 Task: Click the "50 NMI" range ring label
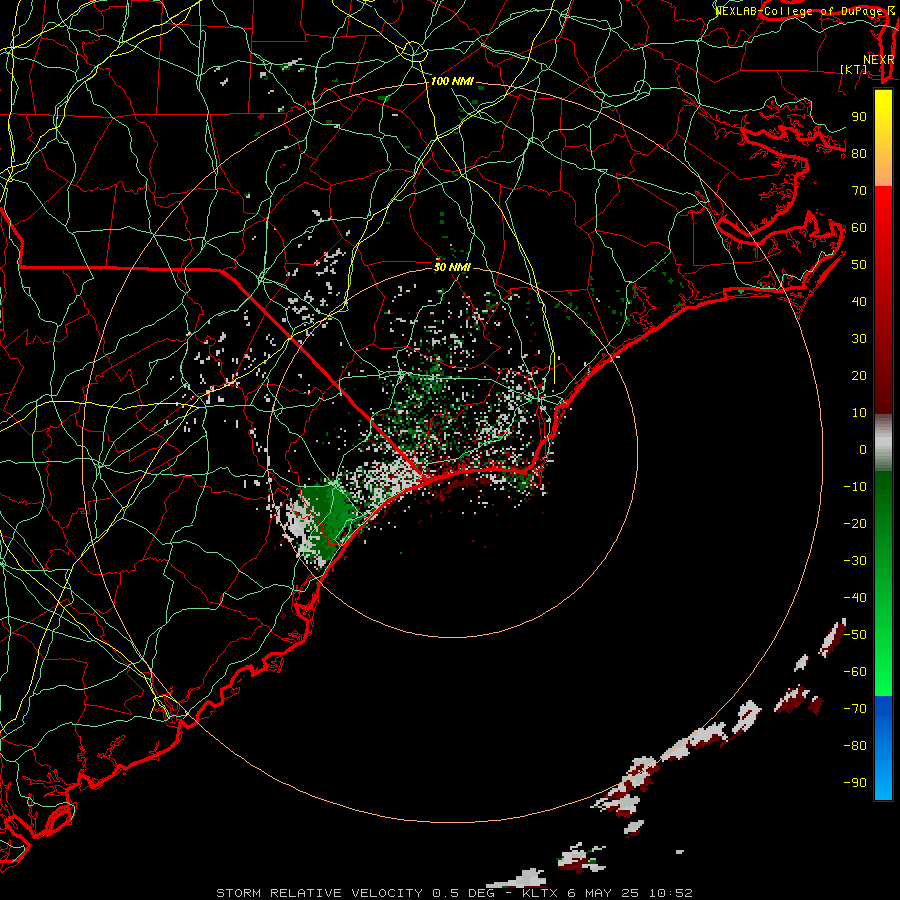[452, 267]
